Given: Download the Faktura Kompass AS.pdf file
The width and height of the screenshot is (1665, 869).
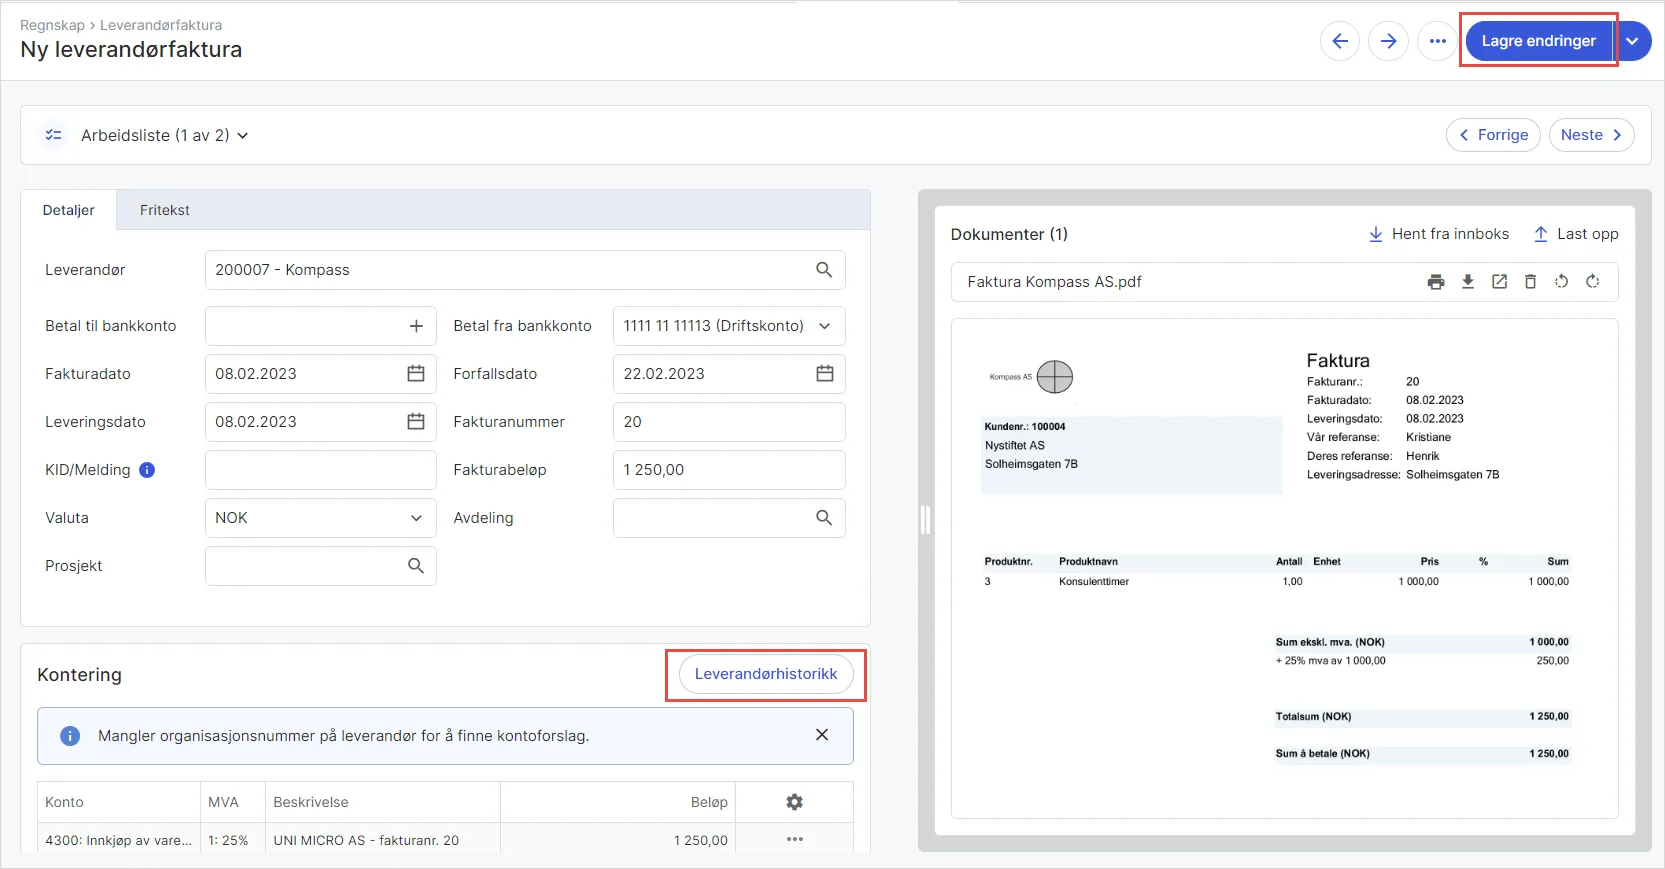Looking at the screenshot, I should tap(1468, 282).
